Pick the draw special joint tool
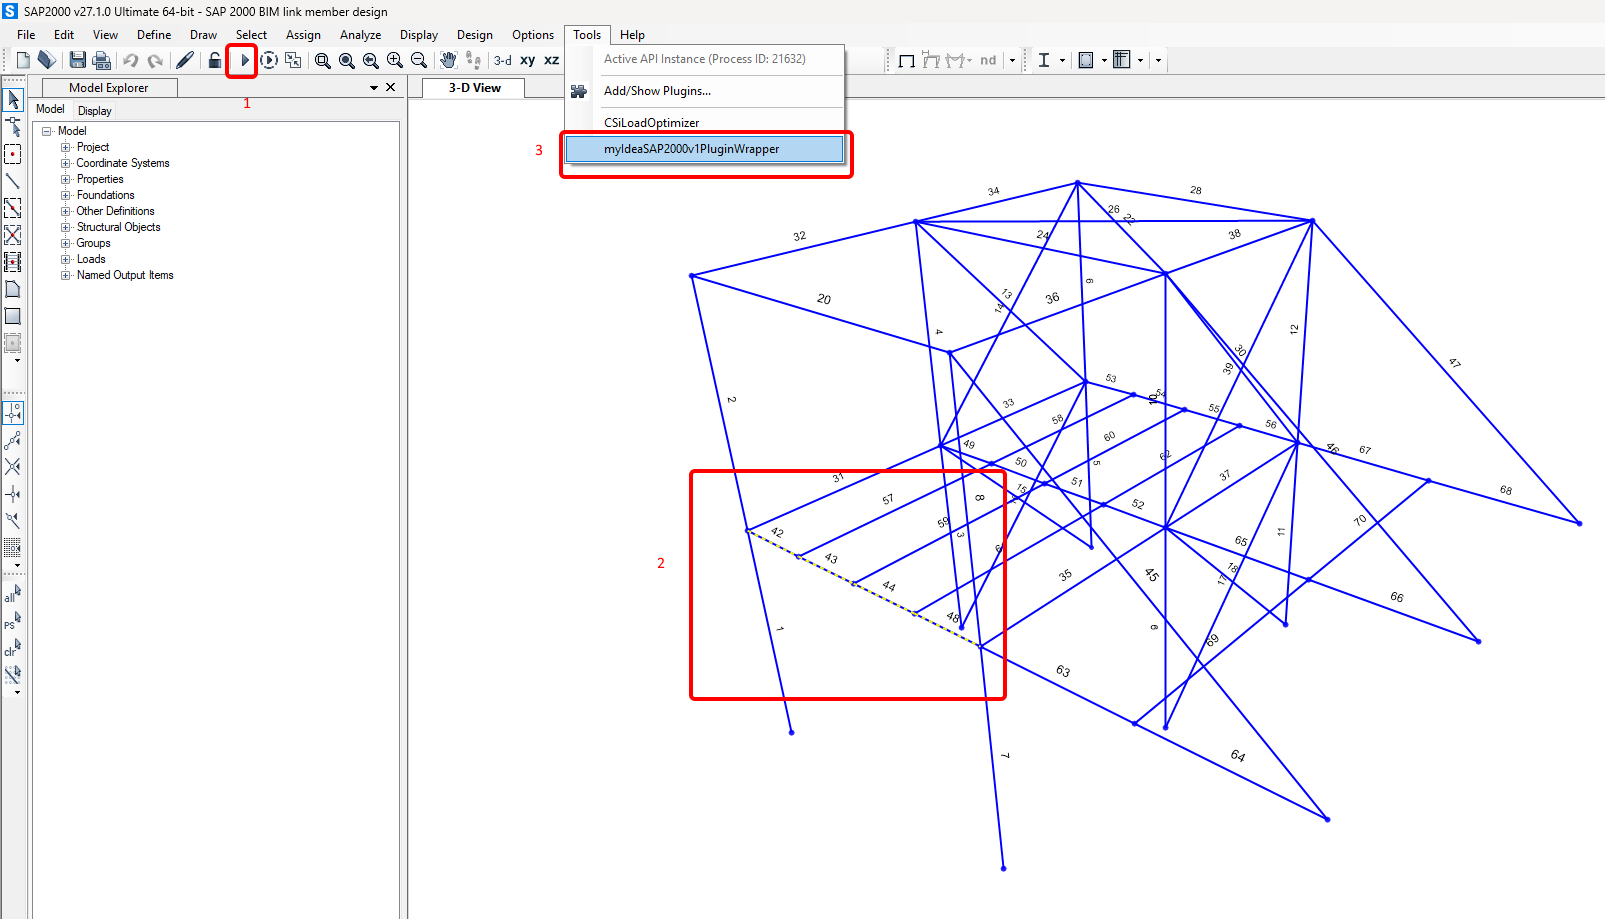1605x919 pixels. point(13,154)
